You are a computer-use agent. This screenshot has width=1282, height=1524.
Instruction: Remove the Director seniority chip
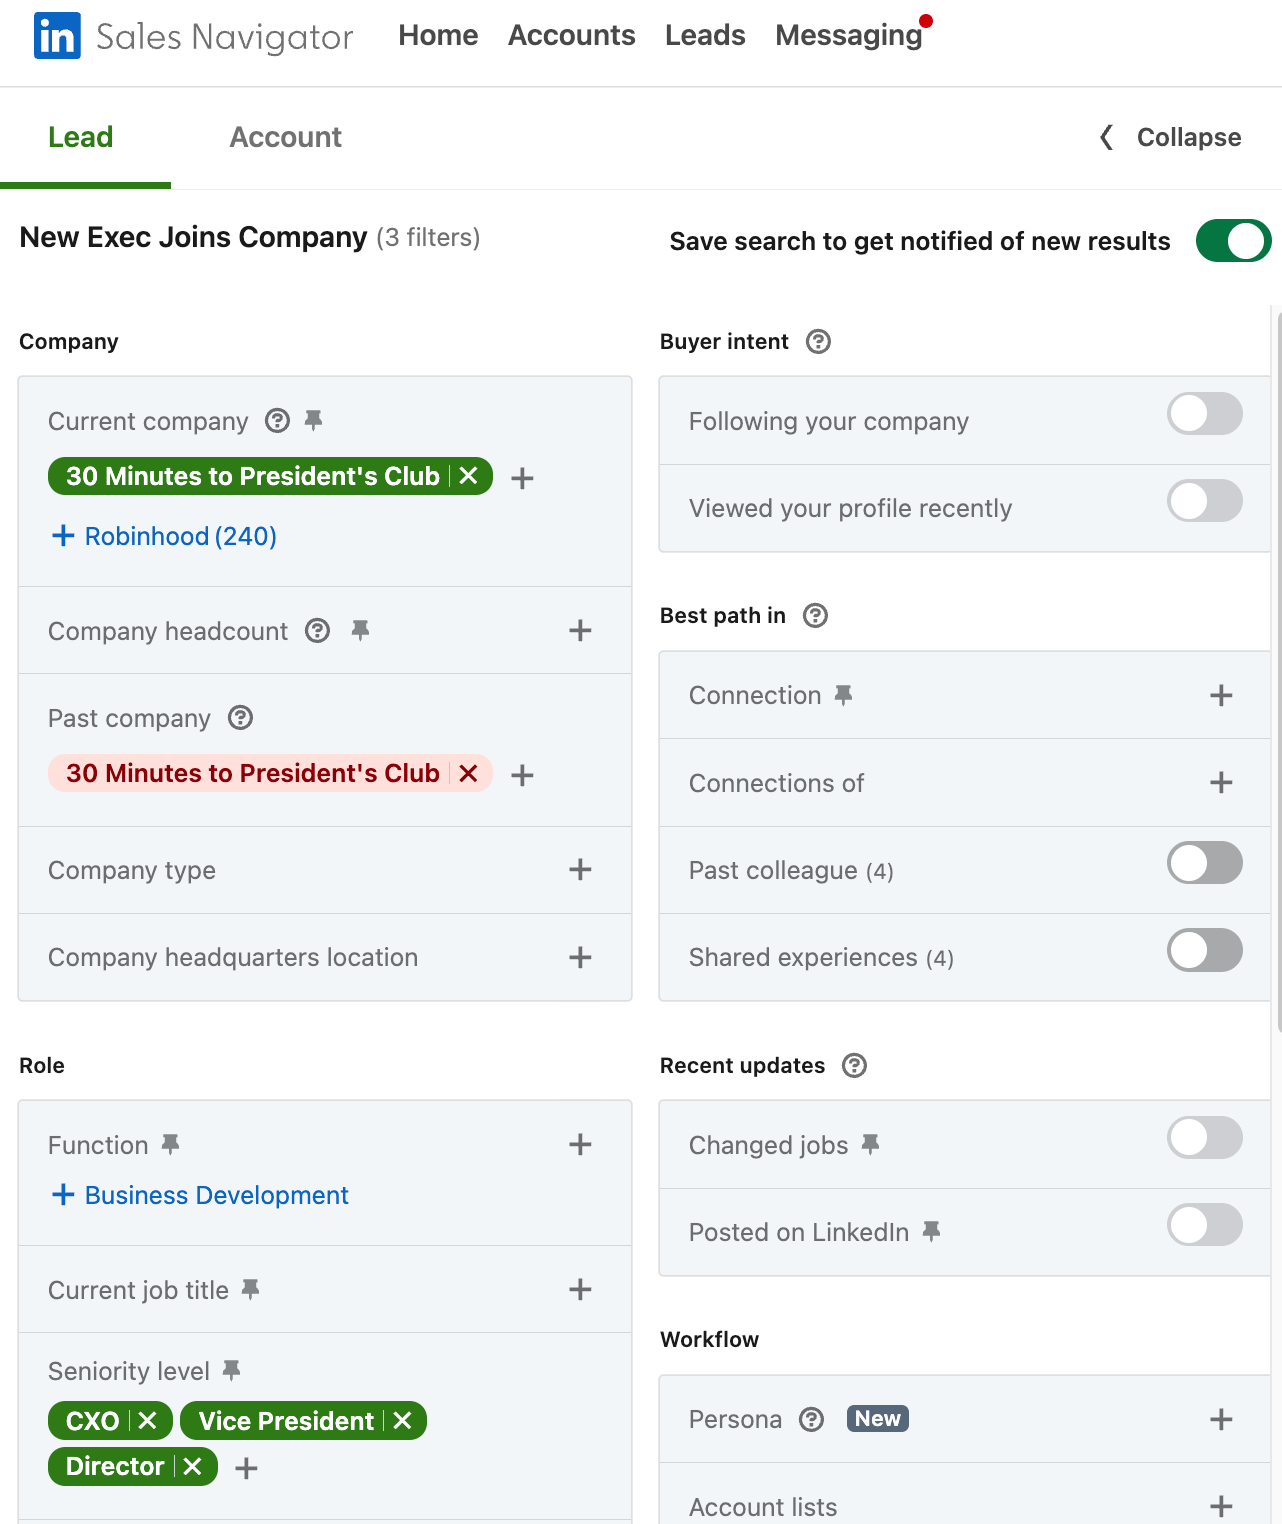192,1466
